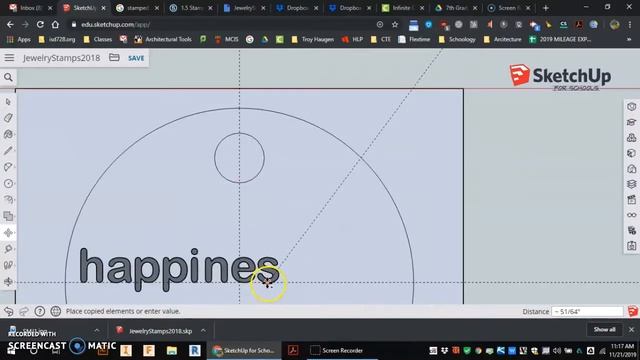This screenshot has width=640, height=360.
Task: Select the Eraser tool
Action: click(x=8, y=118)
